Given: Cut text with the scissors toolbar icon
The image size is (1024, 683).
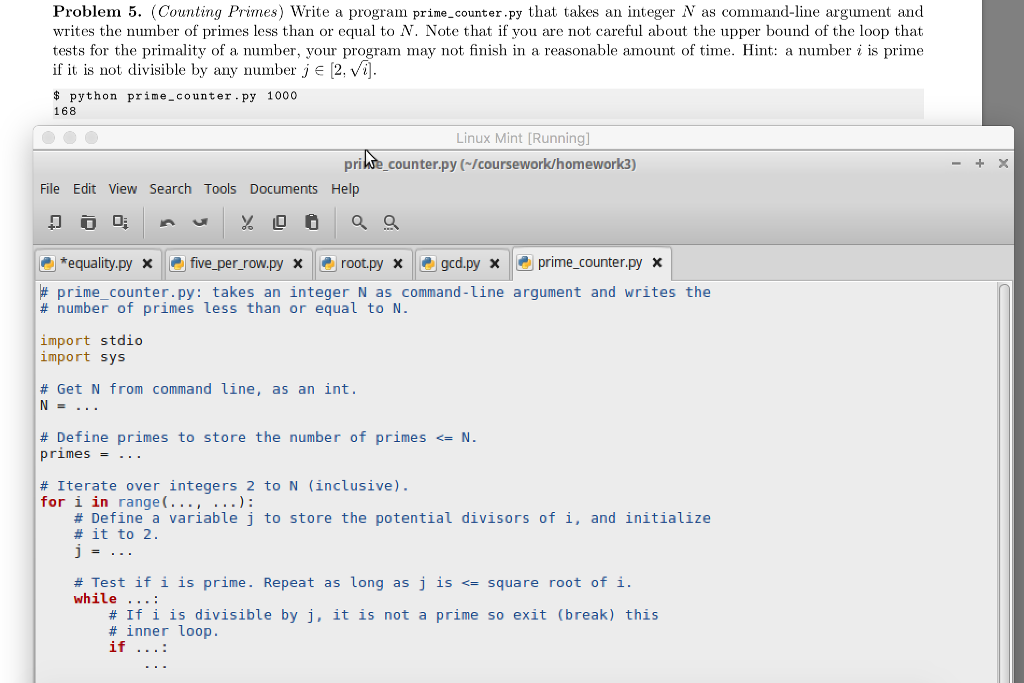Looking at the screenshot, I should click(x=247, y=222).
